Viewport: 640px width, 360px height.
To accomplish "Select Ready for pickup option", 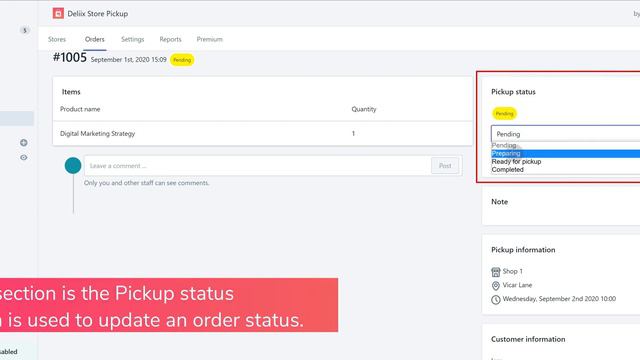I will click(565, 162).
